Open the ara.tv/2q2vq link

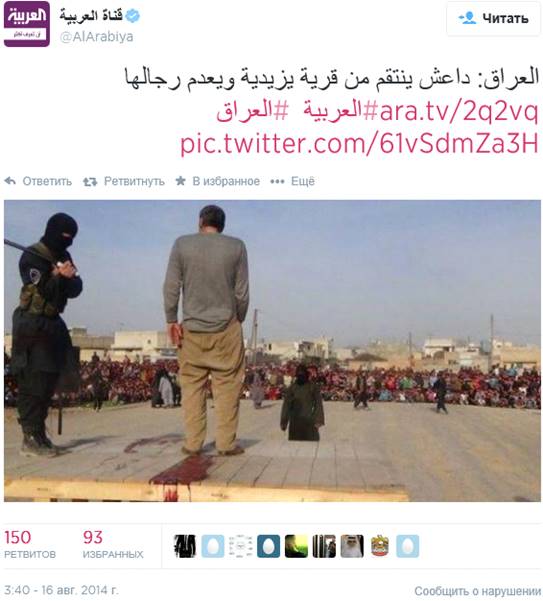coord(459,112)
